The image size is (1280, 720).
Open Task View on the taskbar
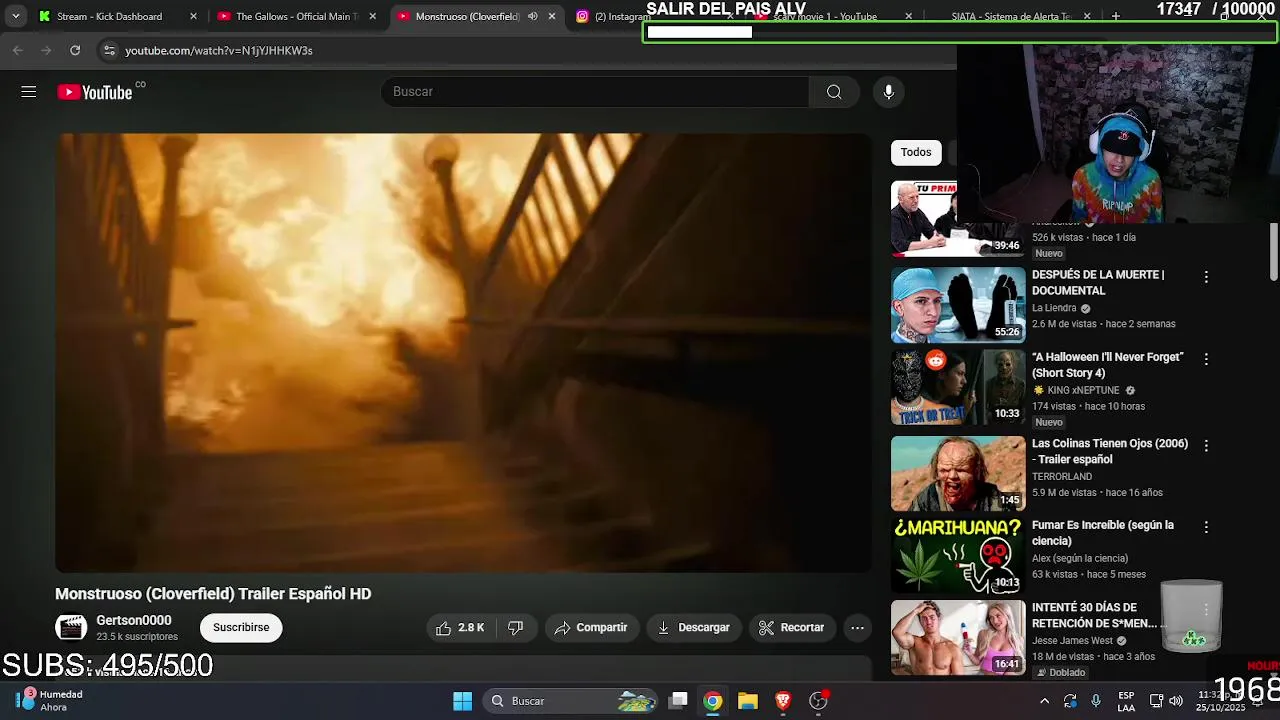tap(678, 701)
